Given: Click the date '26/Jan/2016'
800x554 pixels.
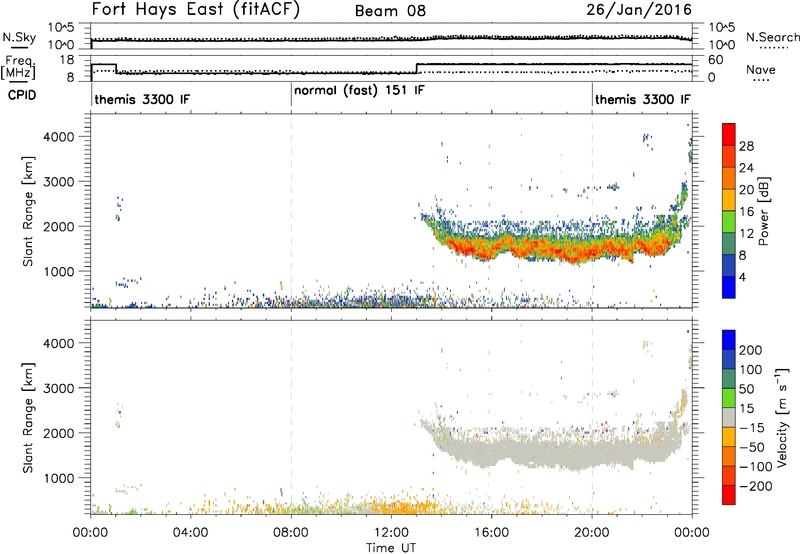Looking at the screenshot, I should (x=639, y=10).
